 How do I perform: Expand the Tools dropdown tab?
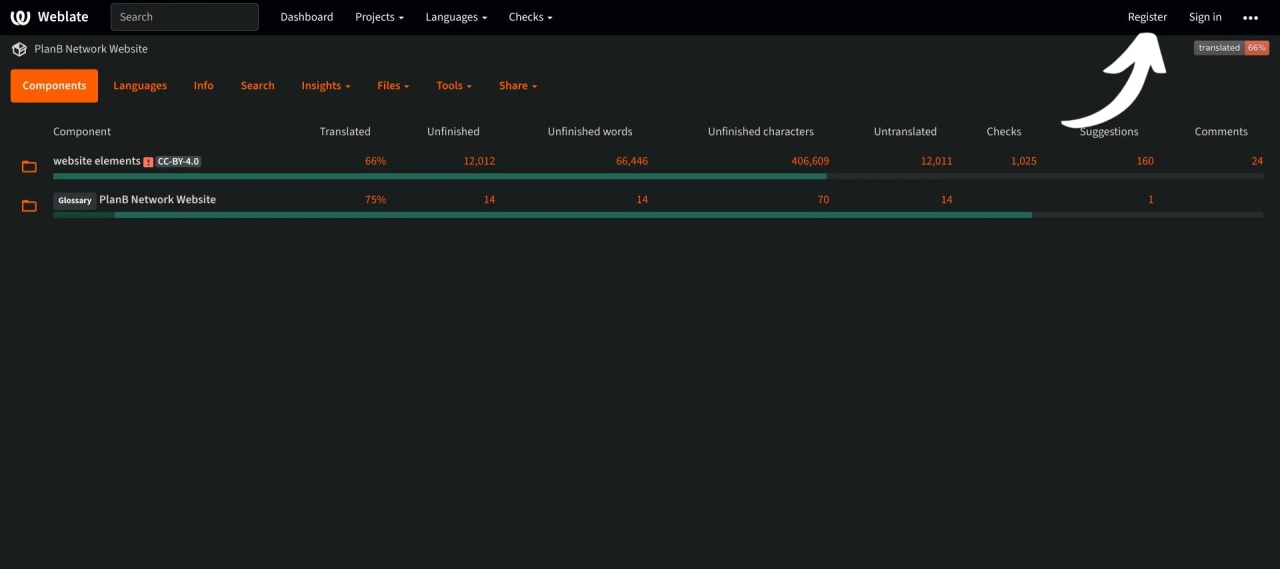pos(454,86)
